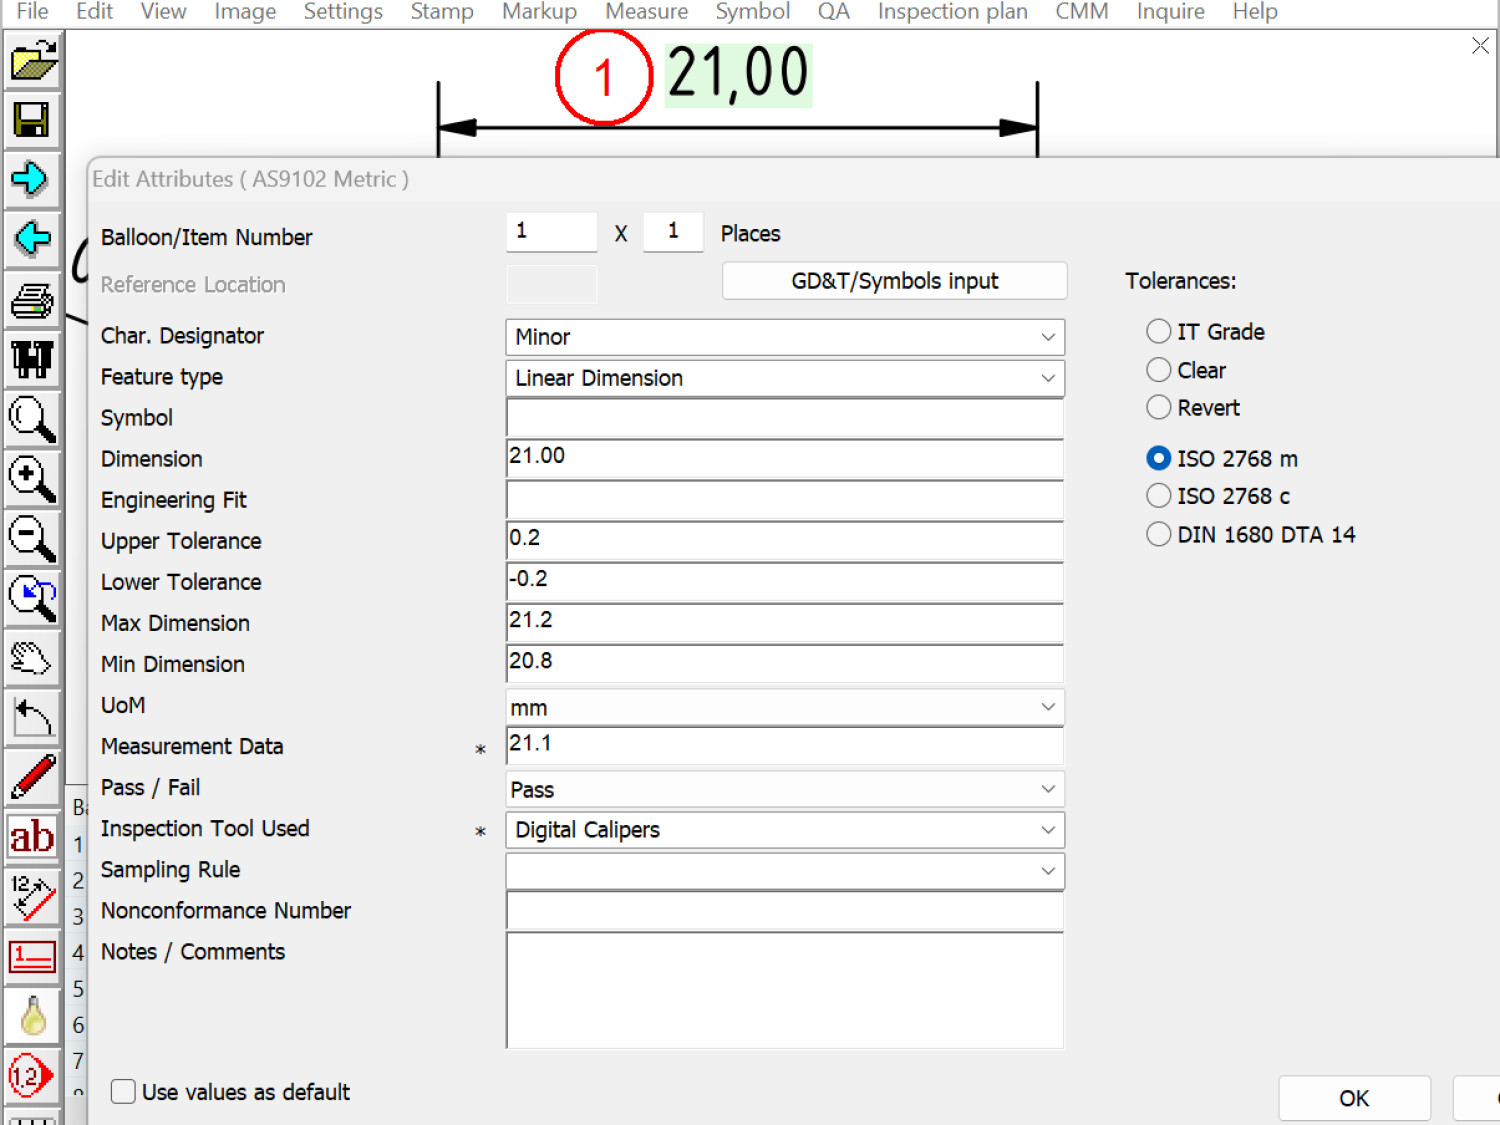The image size is (1500, 1125).
Task: Open the Markup menu
Action: [539, 11]
